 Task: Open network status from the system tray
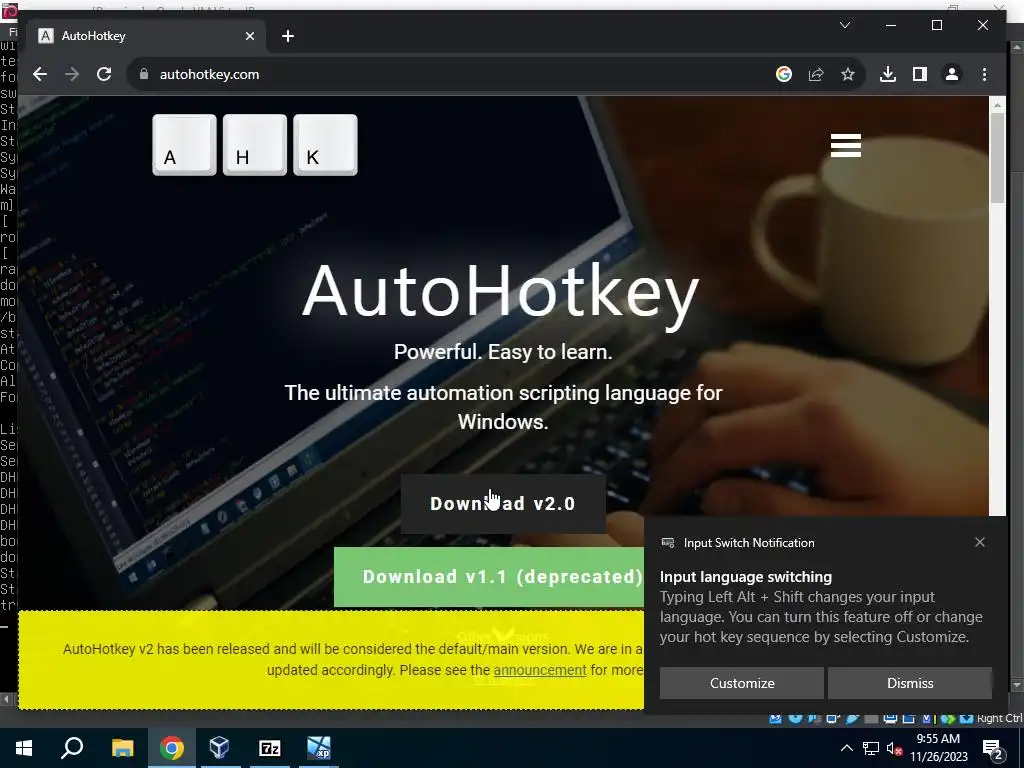tap(871, 748)
